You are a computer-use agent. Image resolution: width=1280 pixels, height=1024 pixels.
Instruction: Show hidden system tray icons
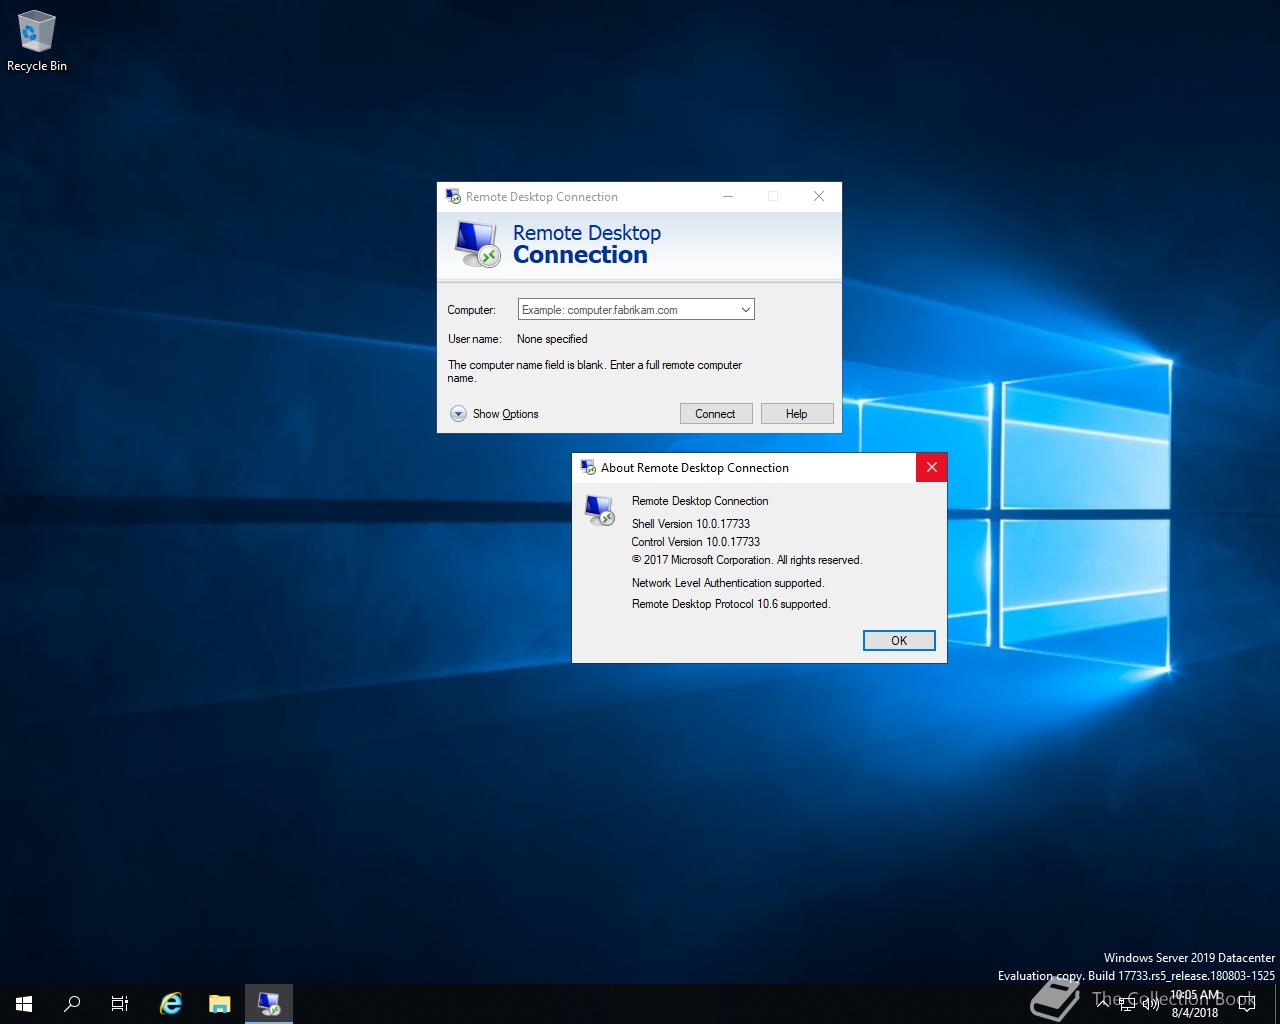point(1102,1004)
